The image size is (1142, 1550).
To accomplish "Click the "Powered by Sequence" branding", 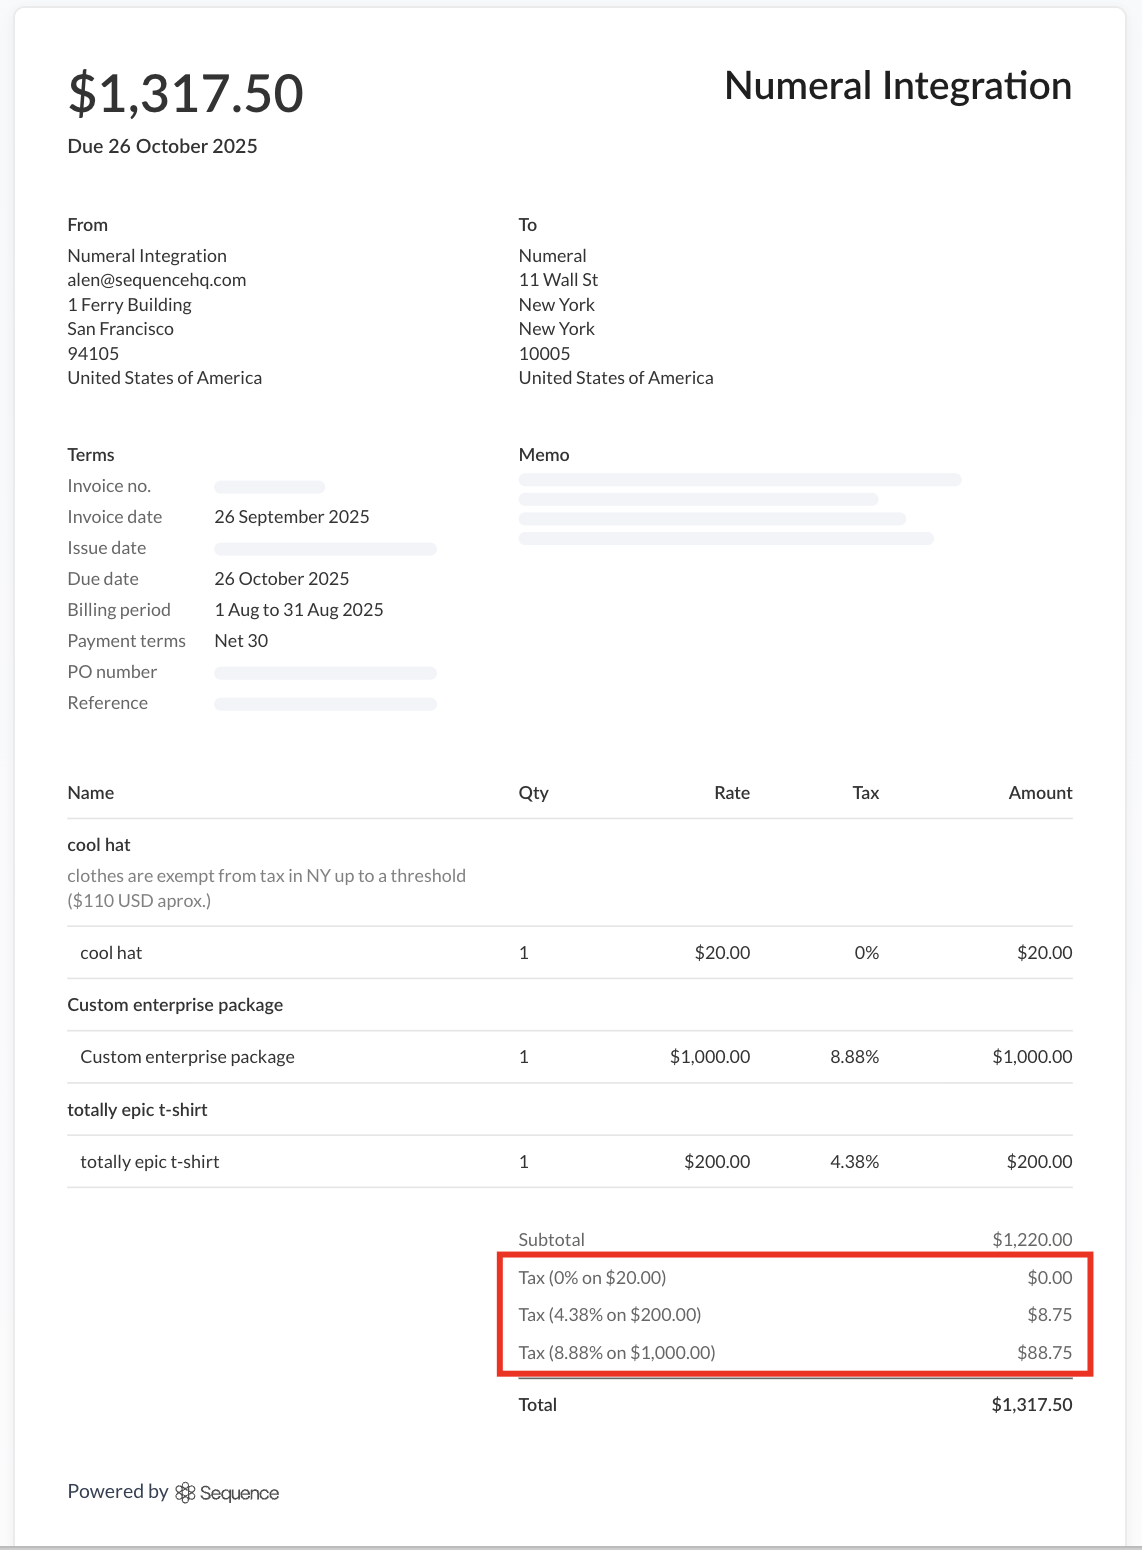I will (172, 1491).
